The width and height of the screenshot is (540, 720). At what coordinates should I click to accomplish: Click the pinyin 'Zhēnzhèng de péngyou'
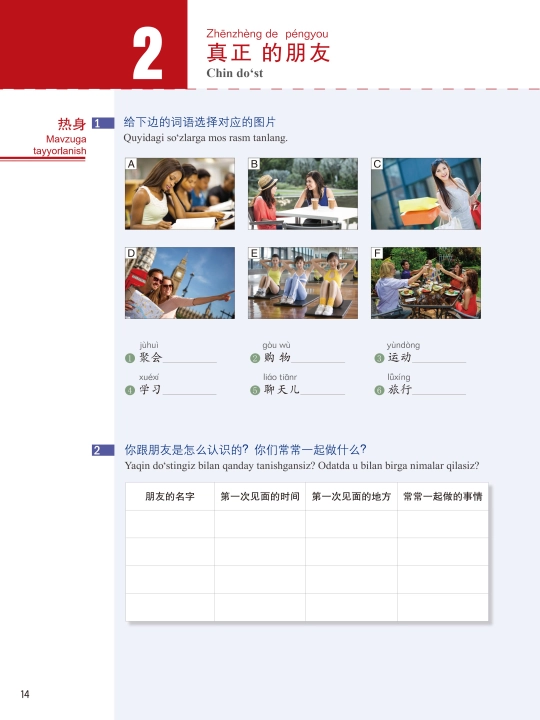(267, 34)
